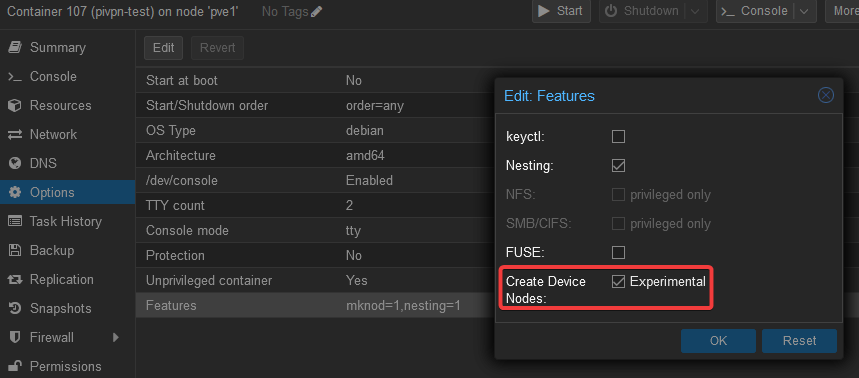Click the Reset button in dialog
This screenshot has width=859, height=378.
(x=799, y=341)
